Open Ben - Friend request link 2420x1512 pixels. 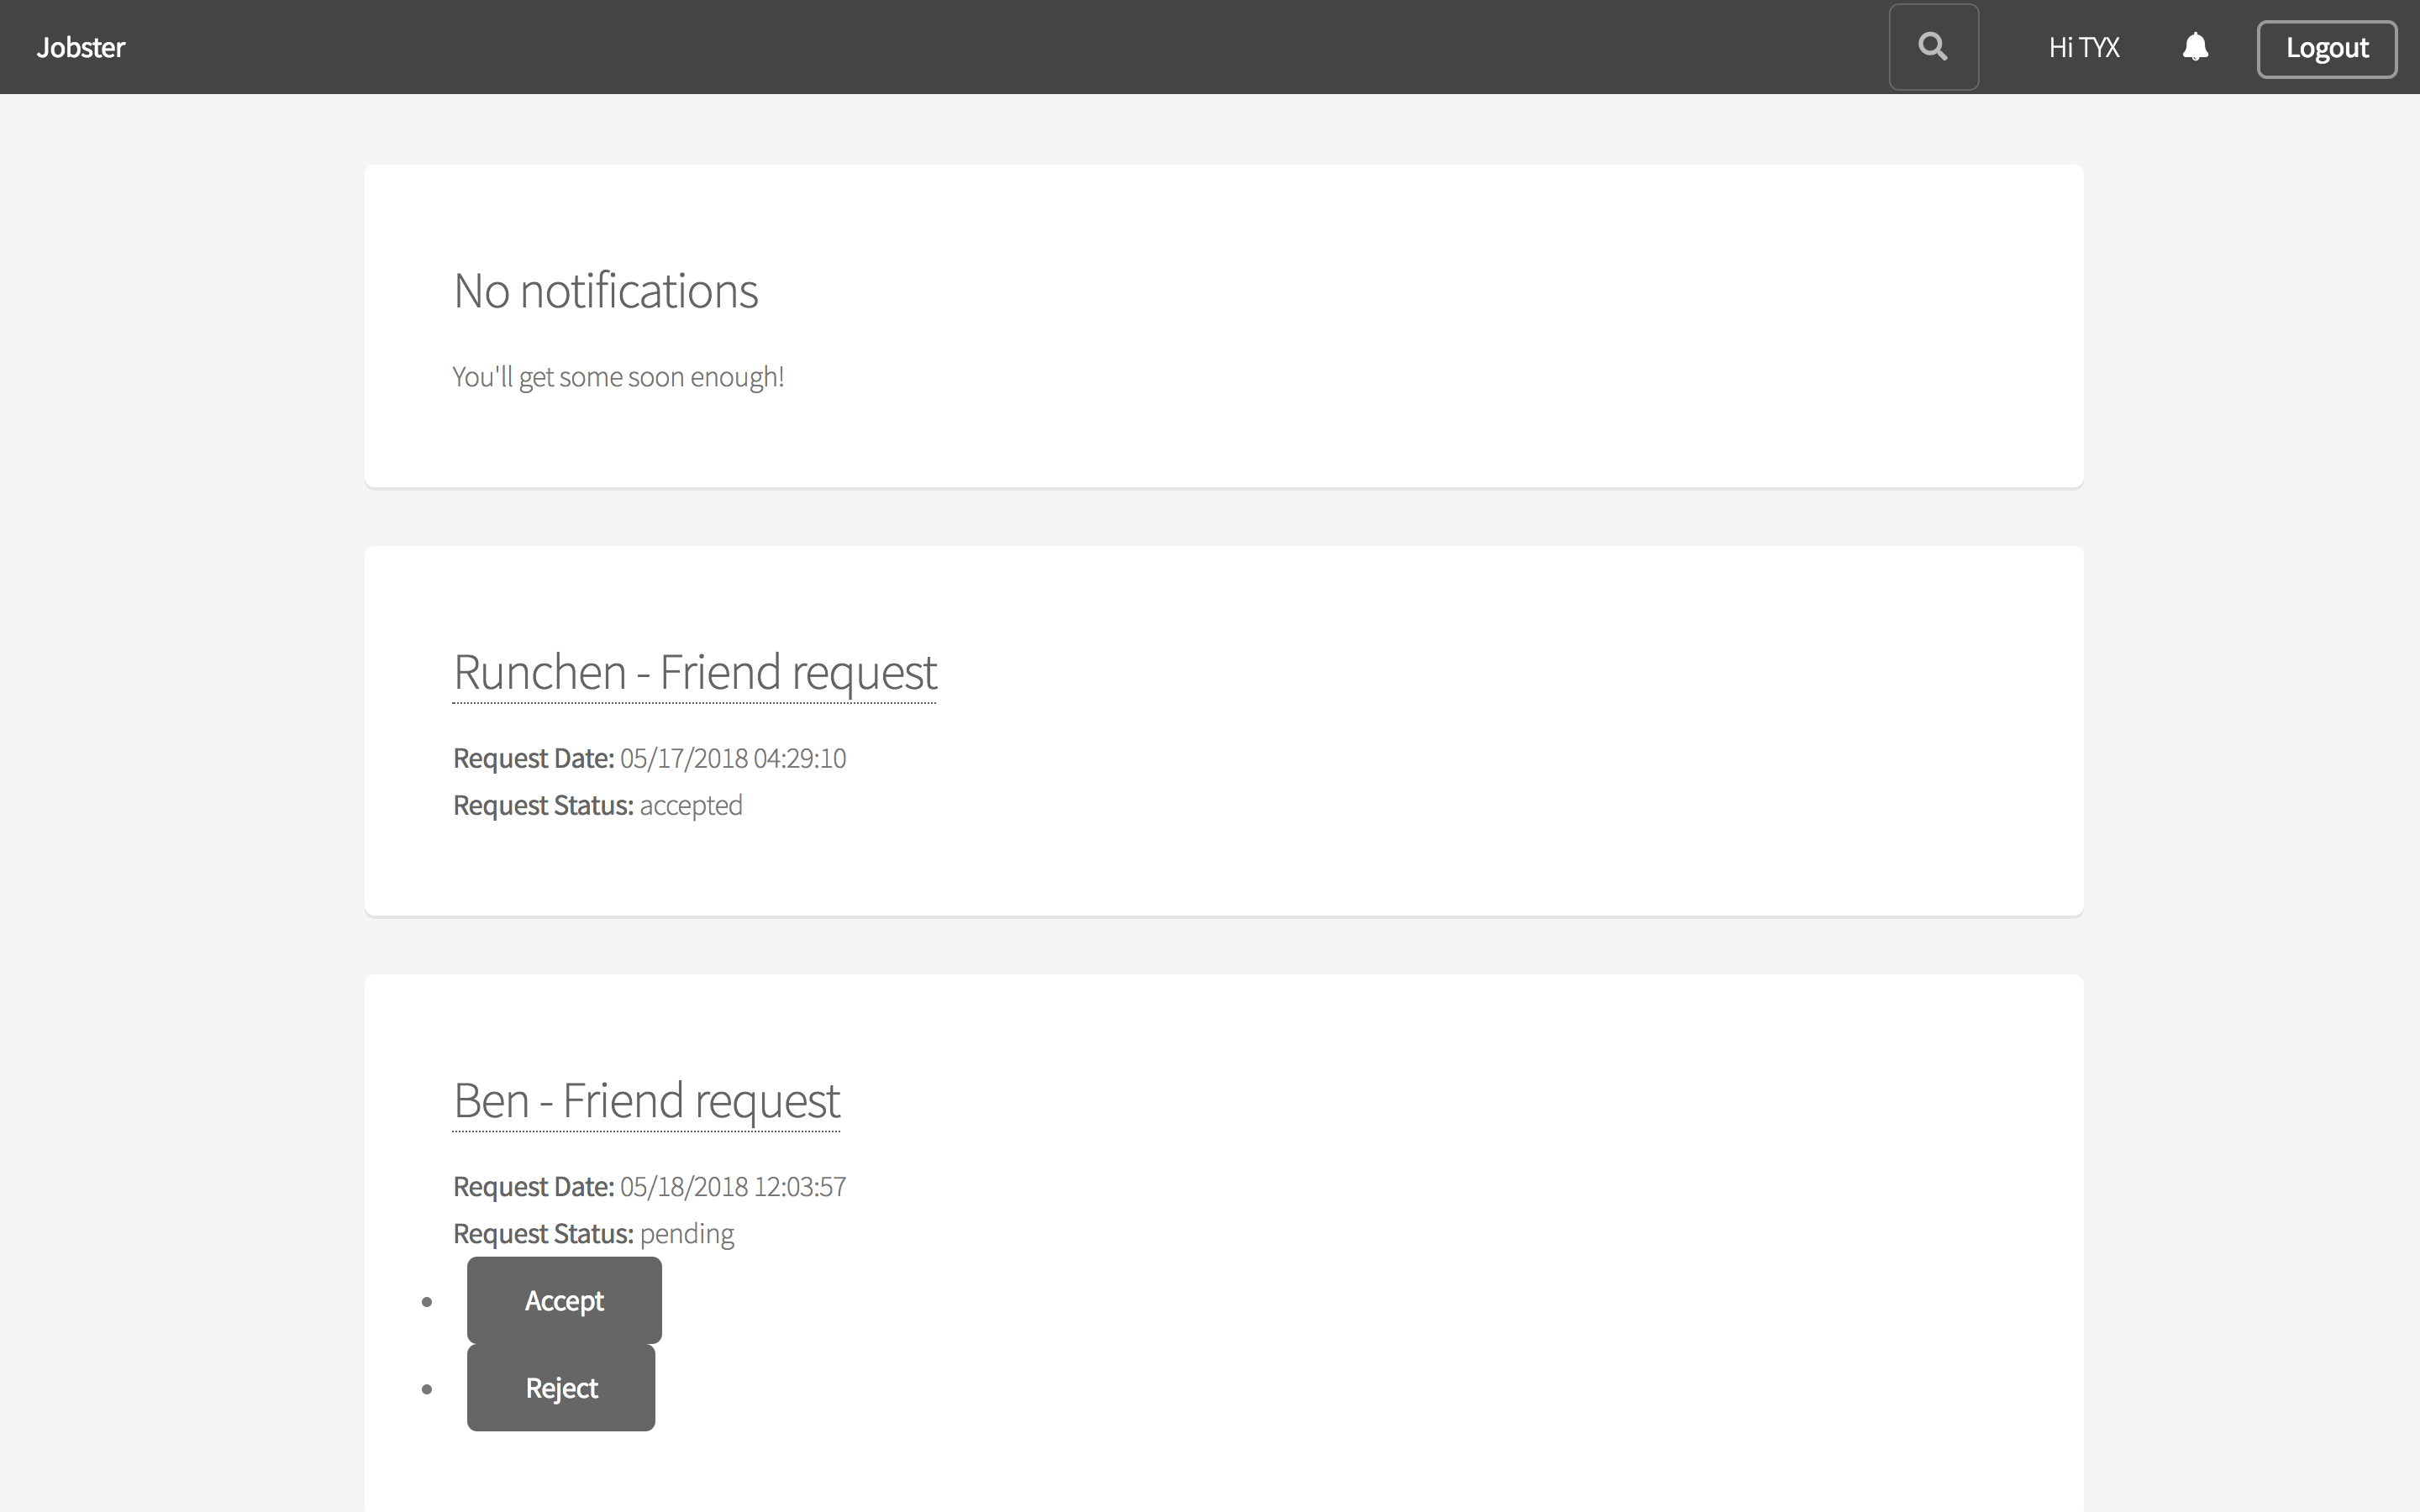[646, 1101]
